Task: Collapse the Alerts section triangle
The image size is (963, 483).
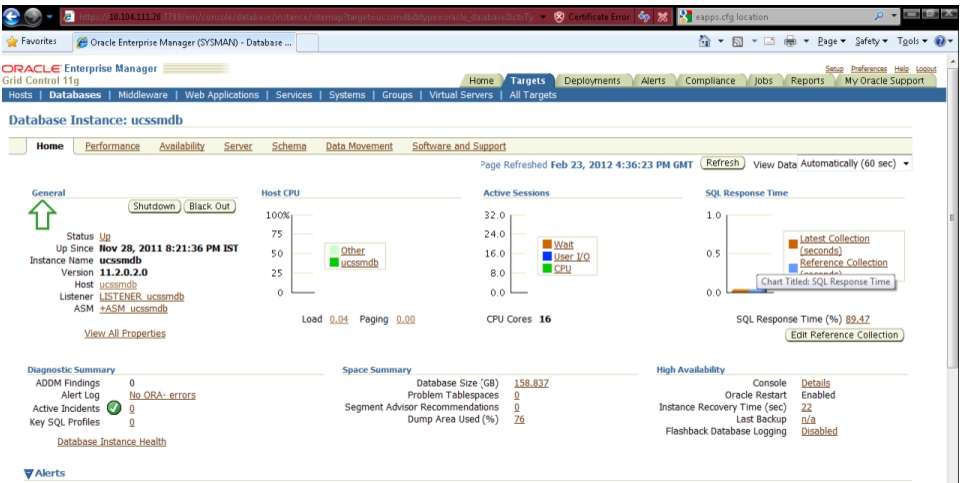Action: (28, 474)
